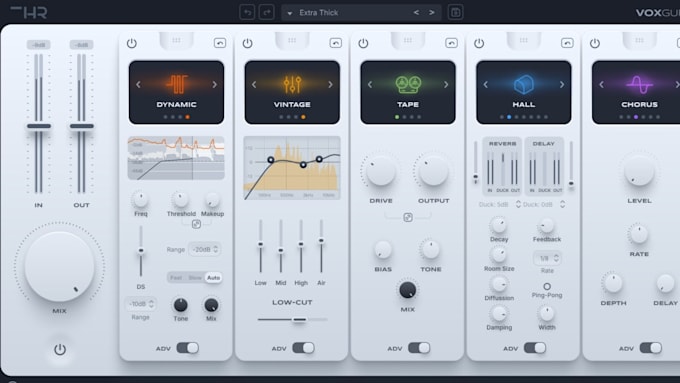
Task: Click the Tape DRIVE knob
Action: 381,171
